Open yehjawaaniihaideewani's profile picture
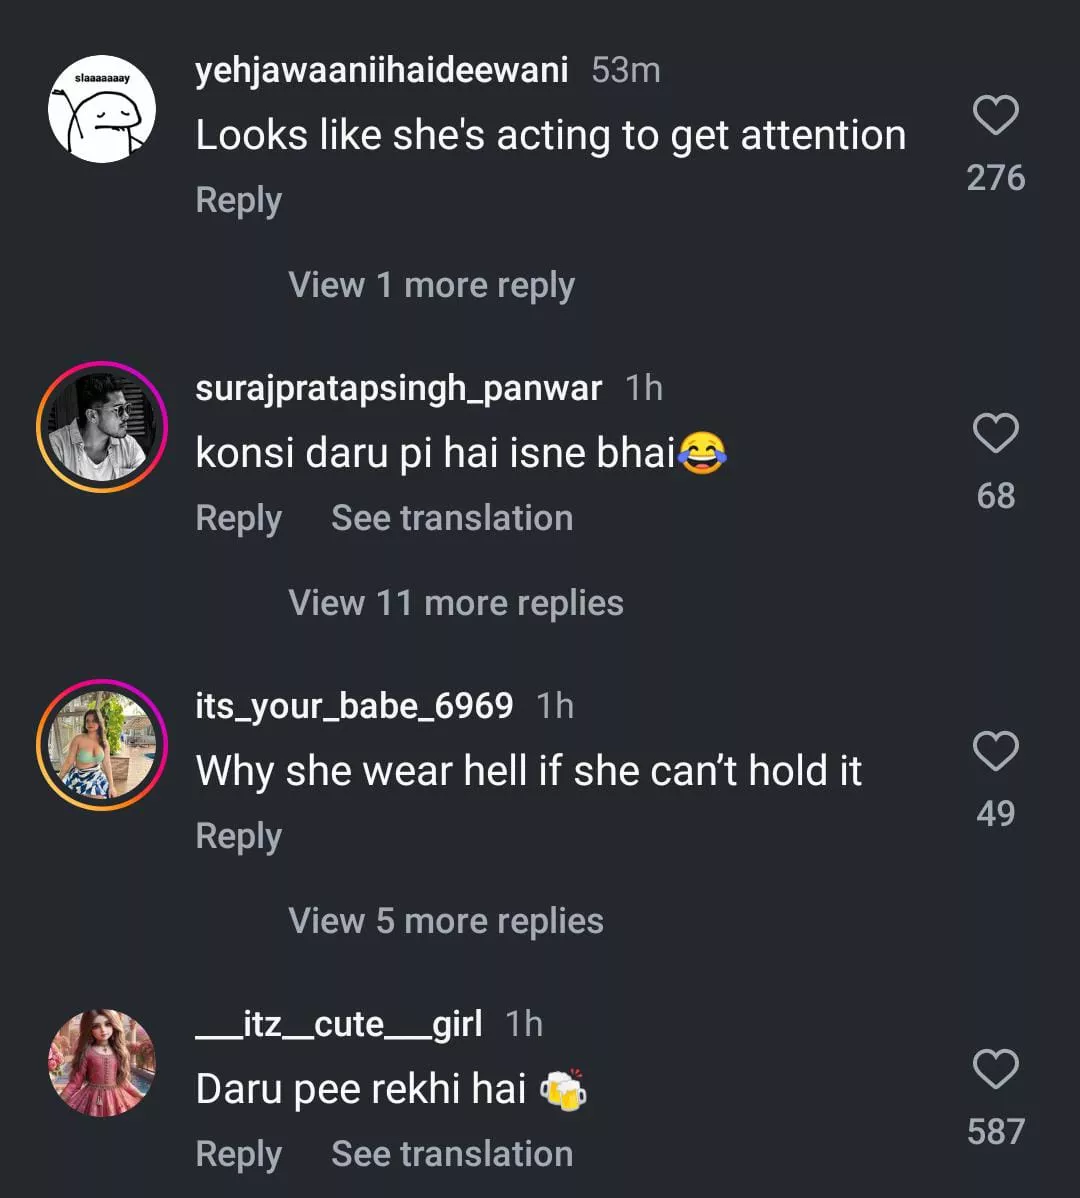This screenshot has height=1198, width=1080. 102,109
